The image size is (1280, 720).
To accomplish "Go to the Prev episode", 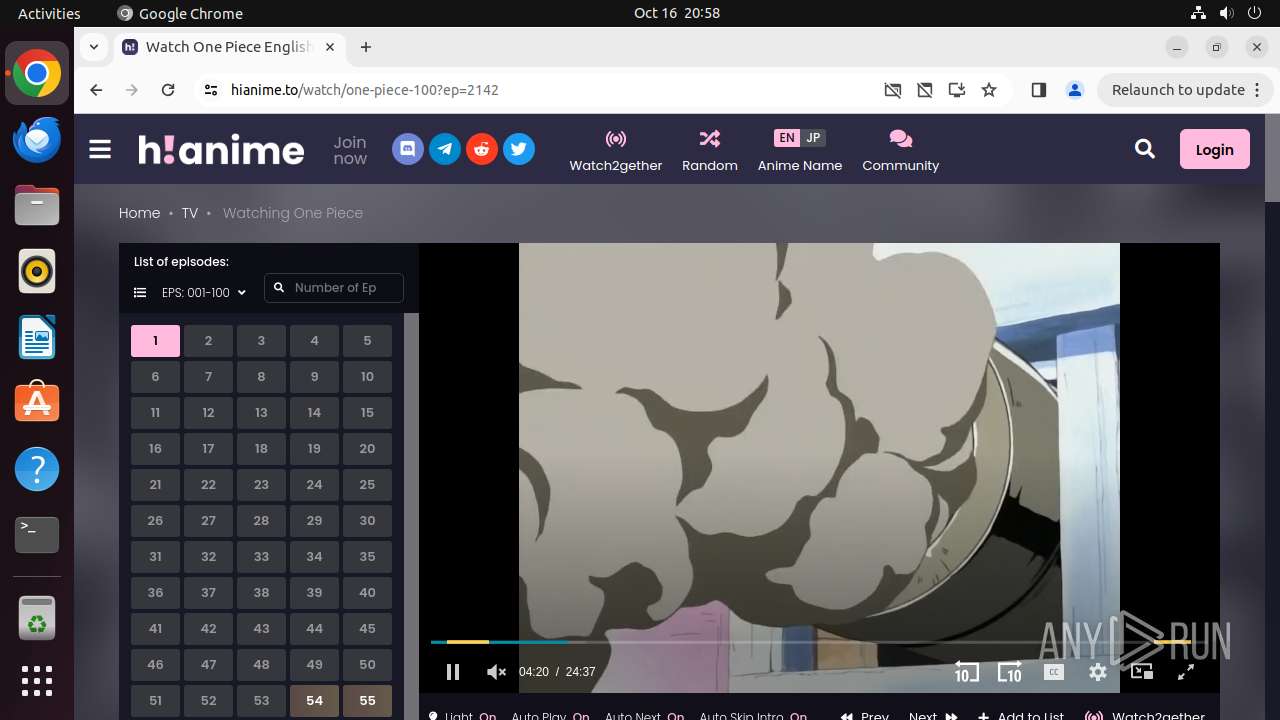I will click(865, 715).
